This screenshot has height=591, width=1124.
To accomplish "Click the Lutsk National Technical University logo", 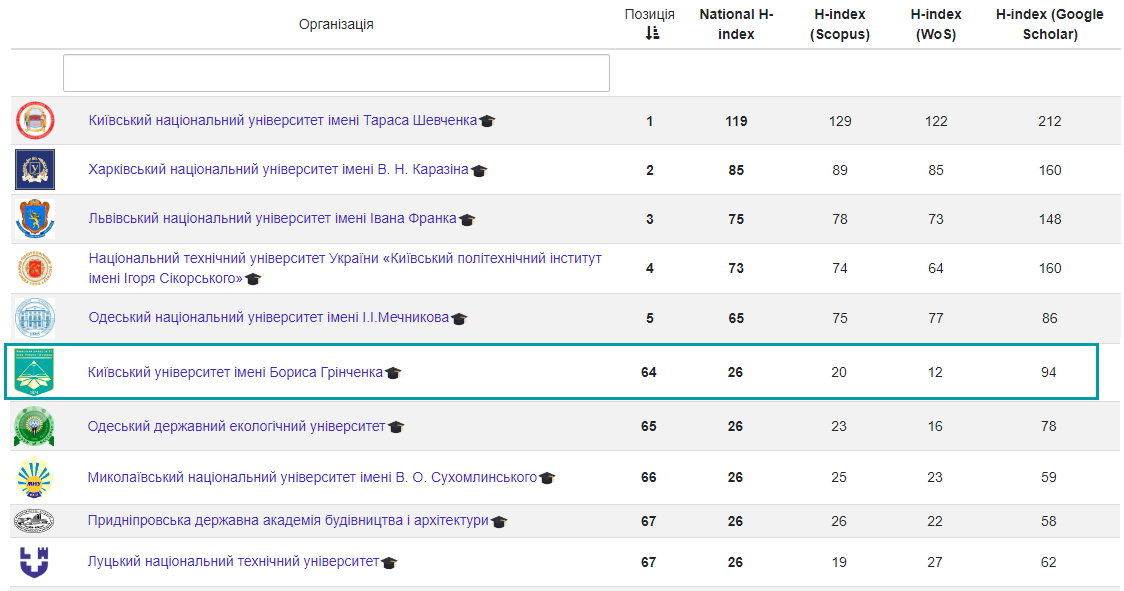I will point(34,562).
